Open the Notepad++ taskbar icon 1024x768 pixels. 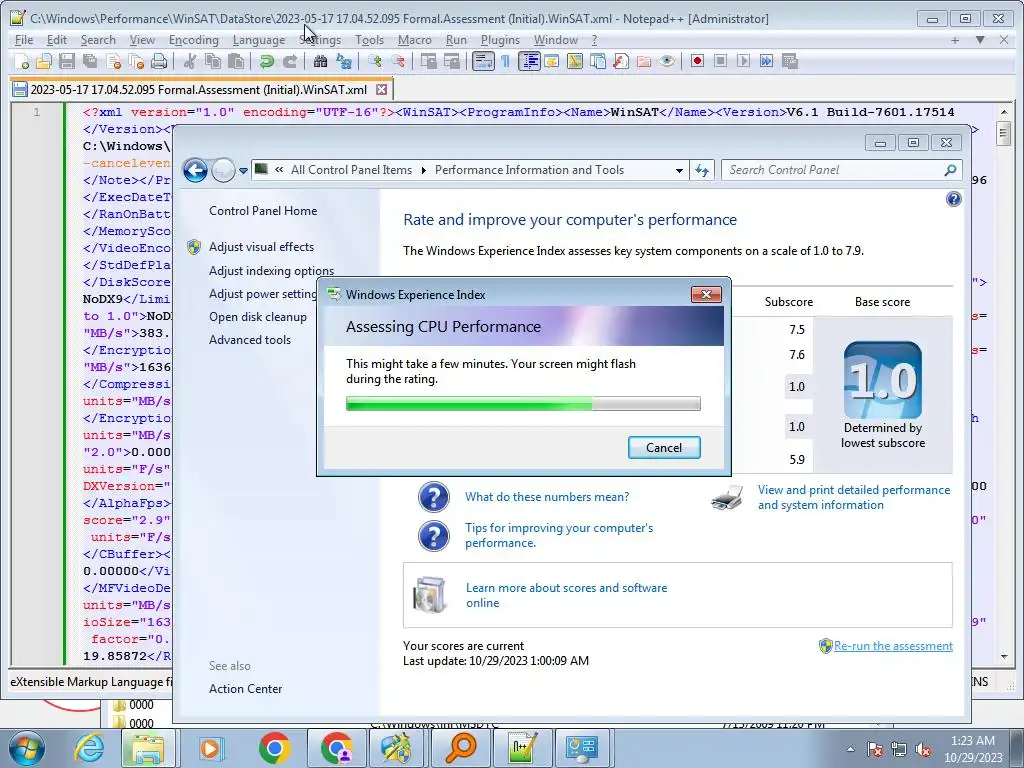click(x=522, y=748)
